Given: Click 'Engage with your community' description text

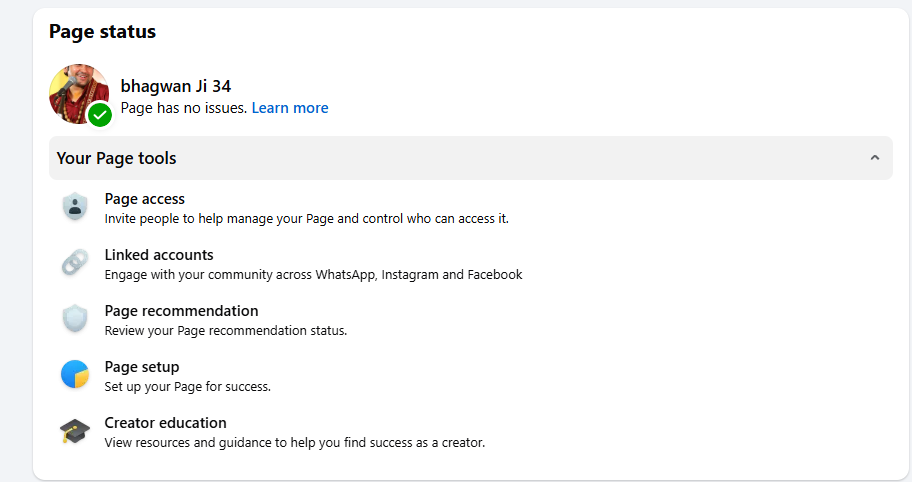Looking at the screenshot, I should [x=313, y=274].
